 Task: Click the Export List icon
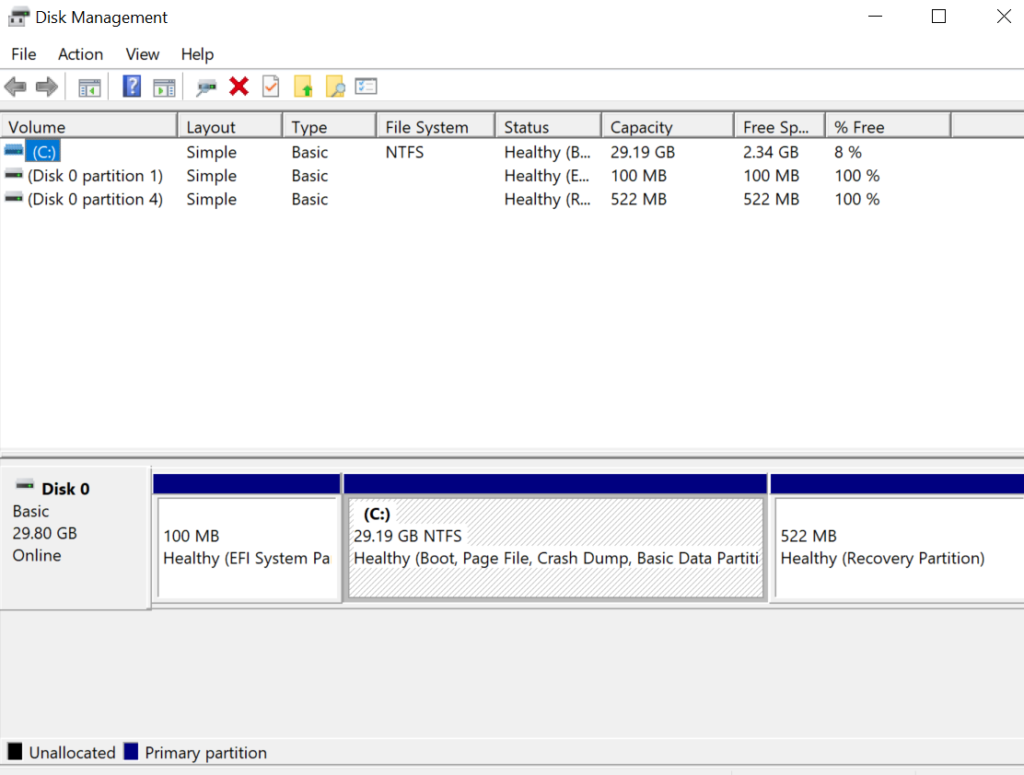click(365, 86)
